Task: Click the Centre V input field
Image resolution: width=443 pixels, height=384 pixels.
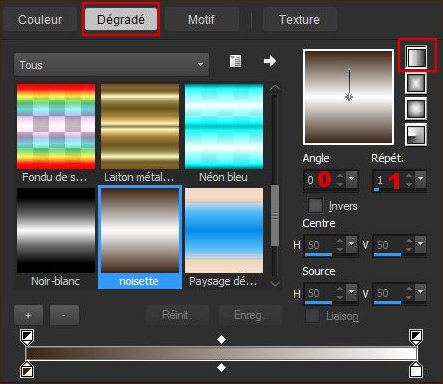Action: tap(389, 245)
